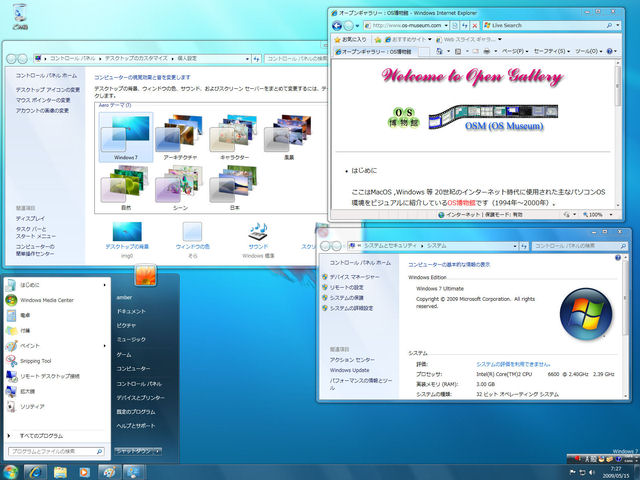The height and width of the screenshot is (480, 640).
Task: Click the add-to-favorites star icon in IE
Action: click(x=378, y=40)
